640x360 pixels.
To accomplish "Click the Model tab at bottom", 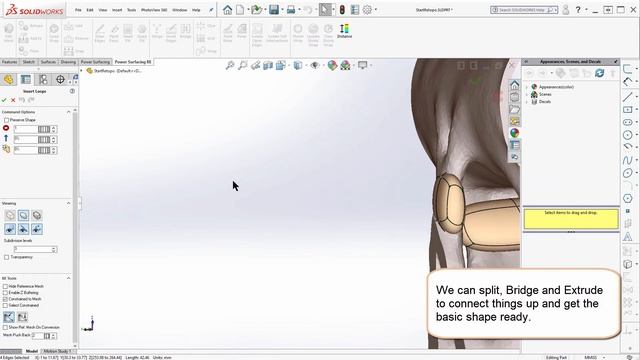I will (31, 351).
